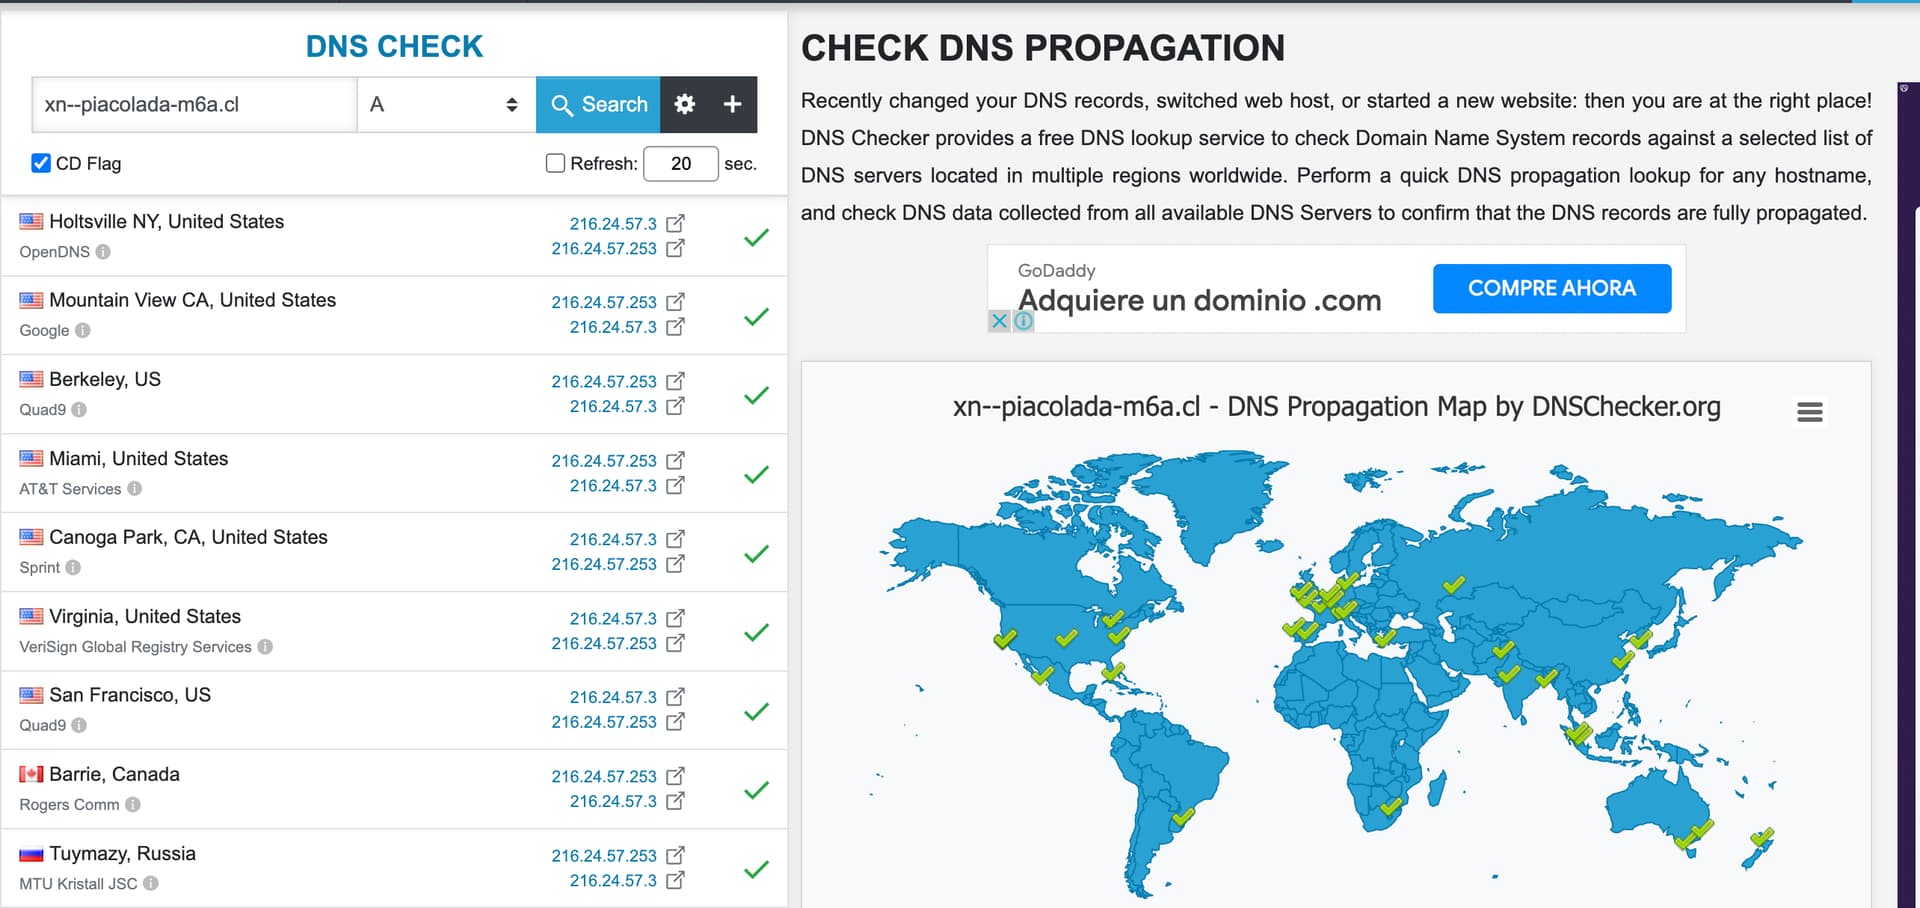
Task: Click the Search button
Action: point(598,104)
